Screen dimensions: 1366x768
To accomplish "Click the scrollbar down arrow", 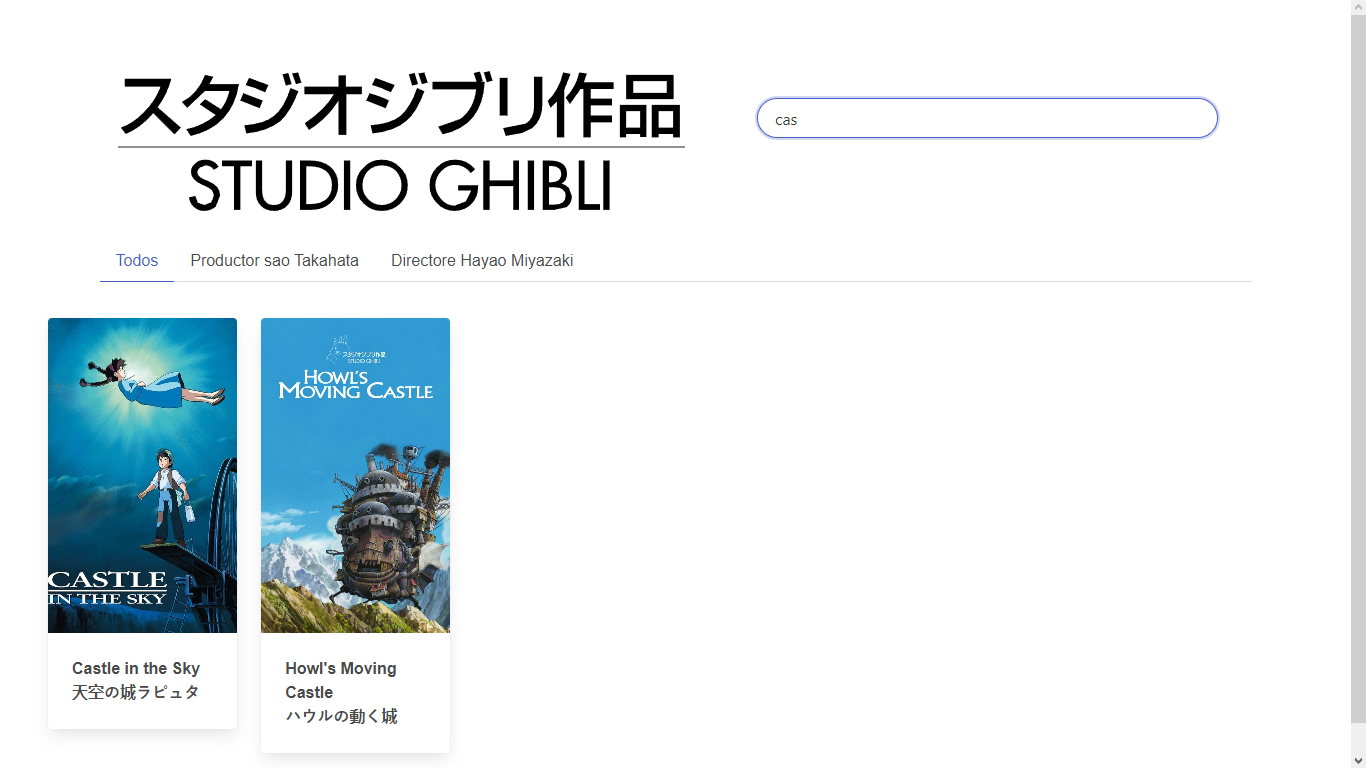I will point(1359,760).
